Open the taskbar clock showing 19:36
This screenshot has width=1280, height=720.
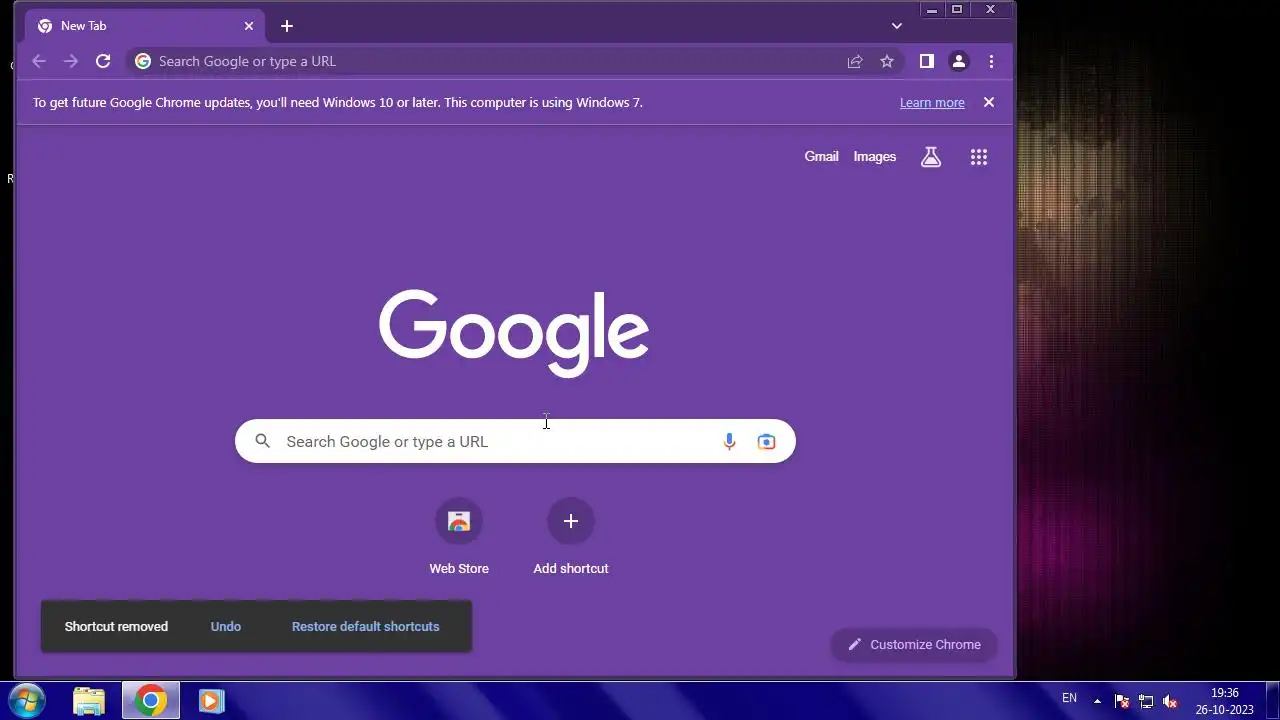pos(1224,701)
